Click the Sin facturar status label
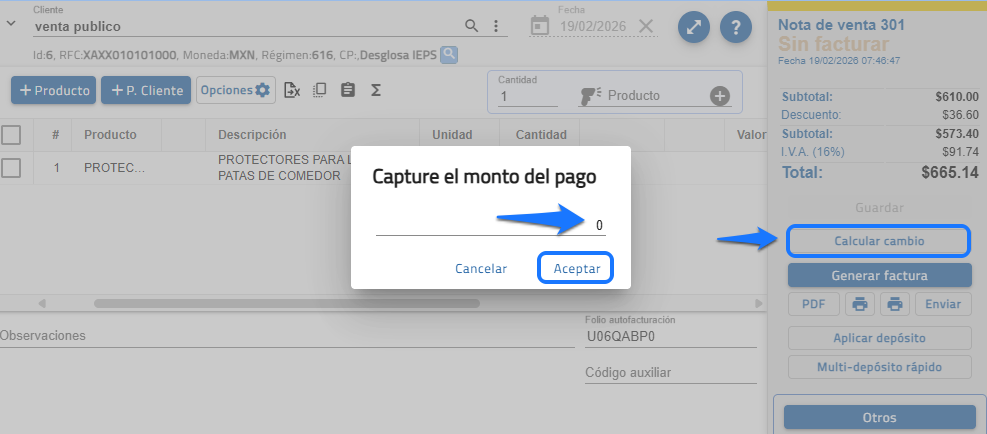Screen dimensions: 987x434 (x=833, y=44)
